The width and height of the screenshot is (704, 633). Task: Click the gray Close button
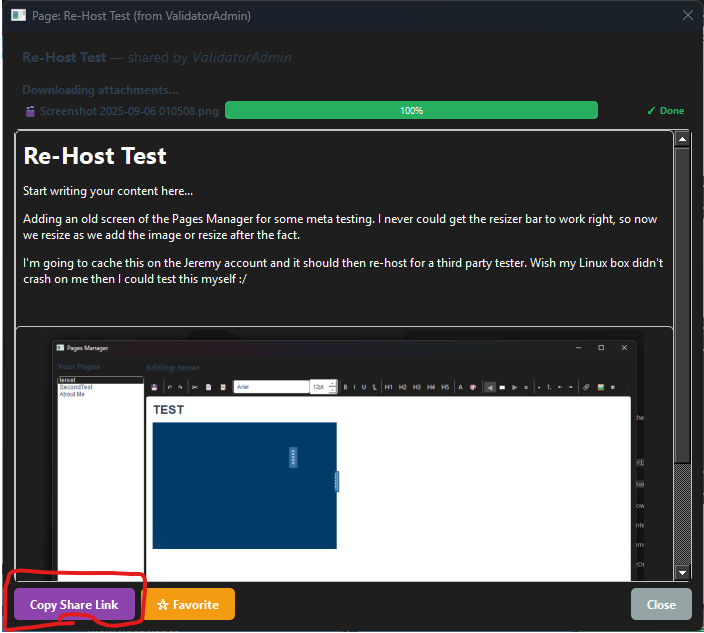pos(661,604)
